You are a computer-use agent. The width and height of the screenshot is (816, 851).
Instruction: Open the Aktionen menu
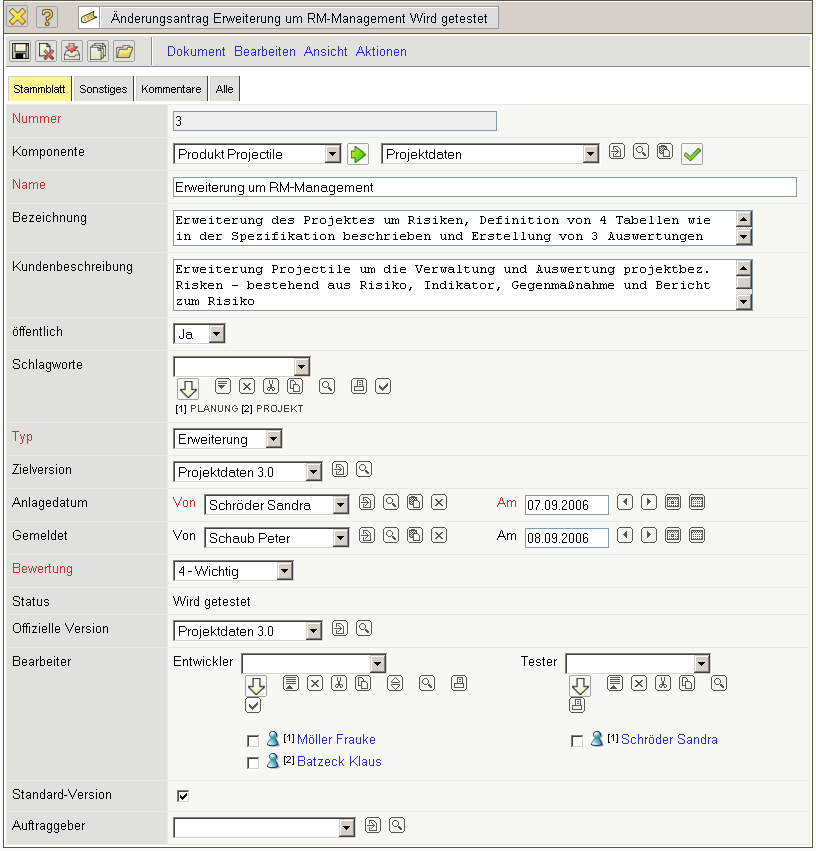[381, 51]
